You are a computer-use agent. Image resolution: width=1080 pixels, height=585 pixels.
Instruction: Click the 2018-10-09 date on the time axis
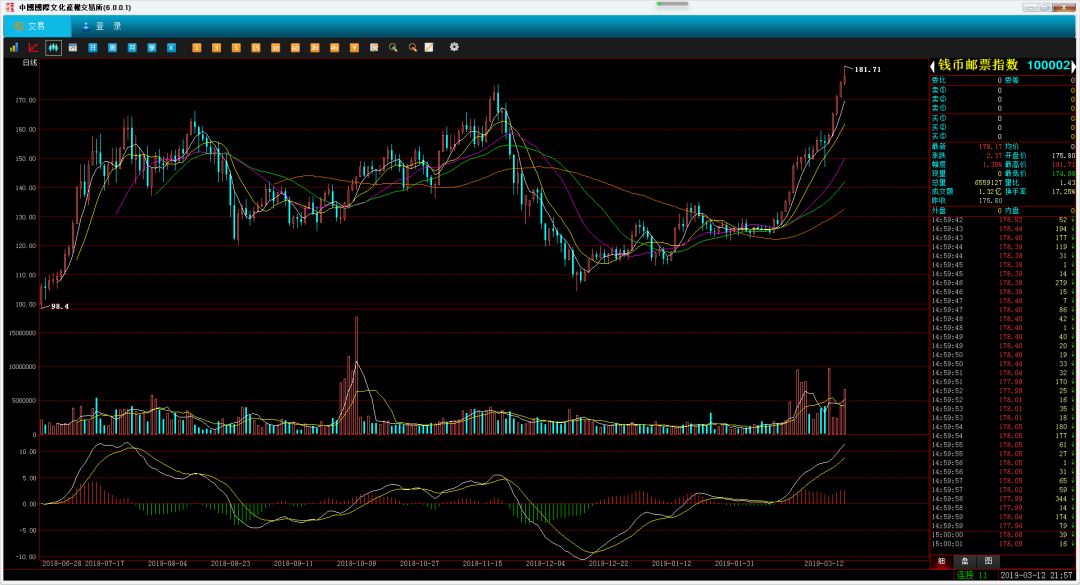[x=356, y=564]
